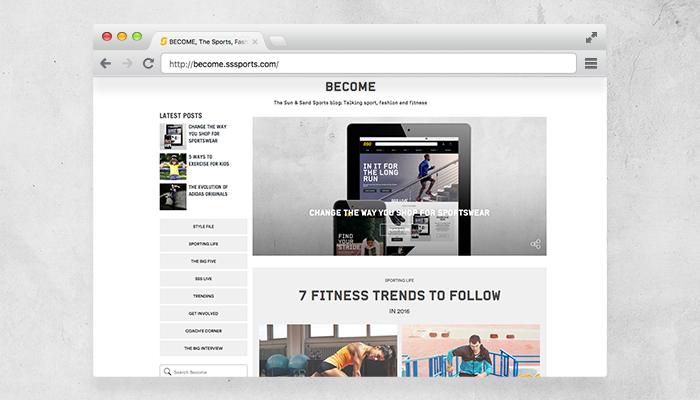The width and height of the screenshot is (700, 400).
Task: Toggle fullscreen with the expand arrows icon
Action: coord(592,38)
